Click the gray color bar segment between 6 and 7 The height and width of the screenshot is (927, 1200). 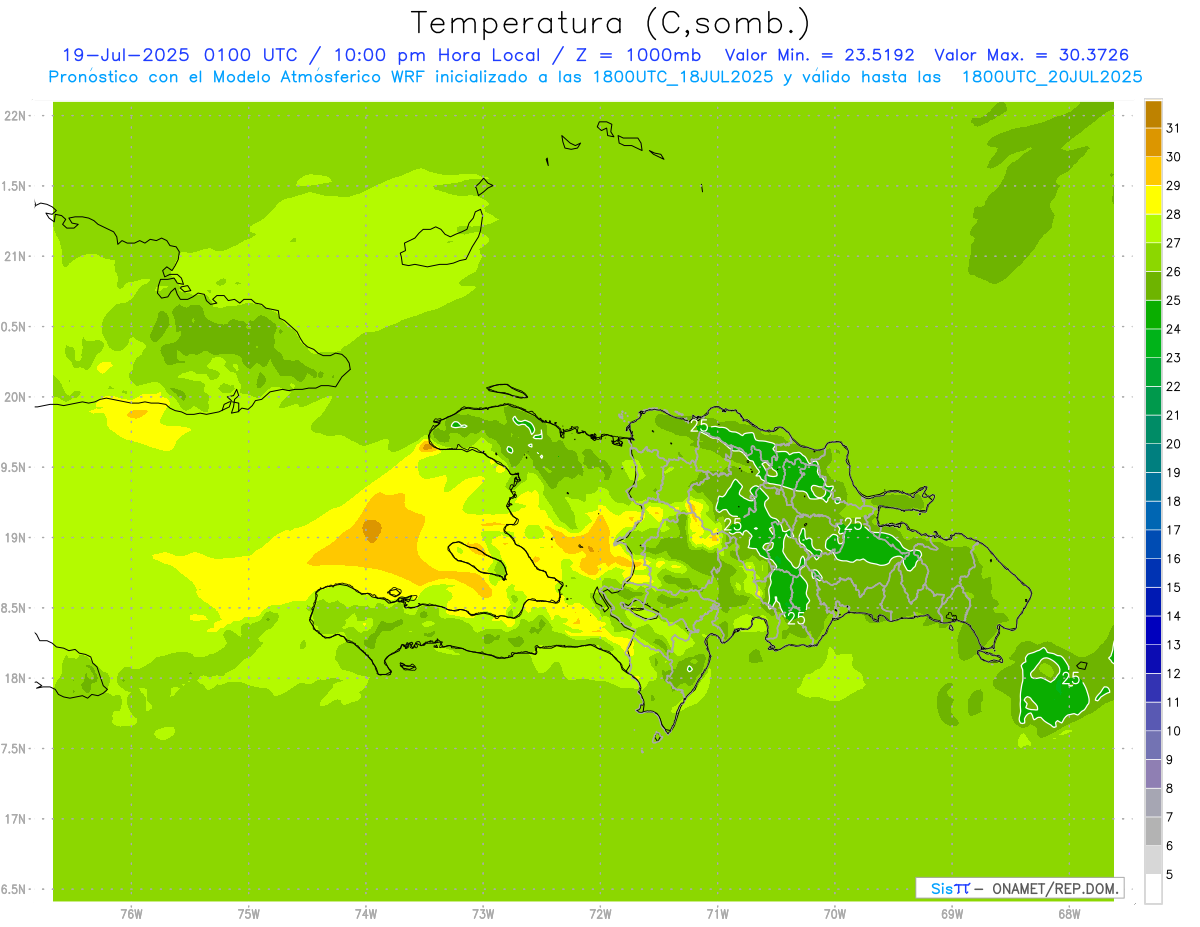1153,831
